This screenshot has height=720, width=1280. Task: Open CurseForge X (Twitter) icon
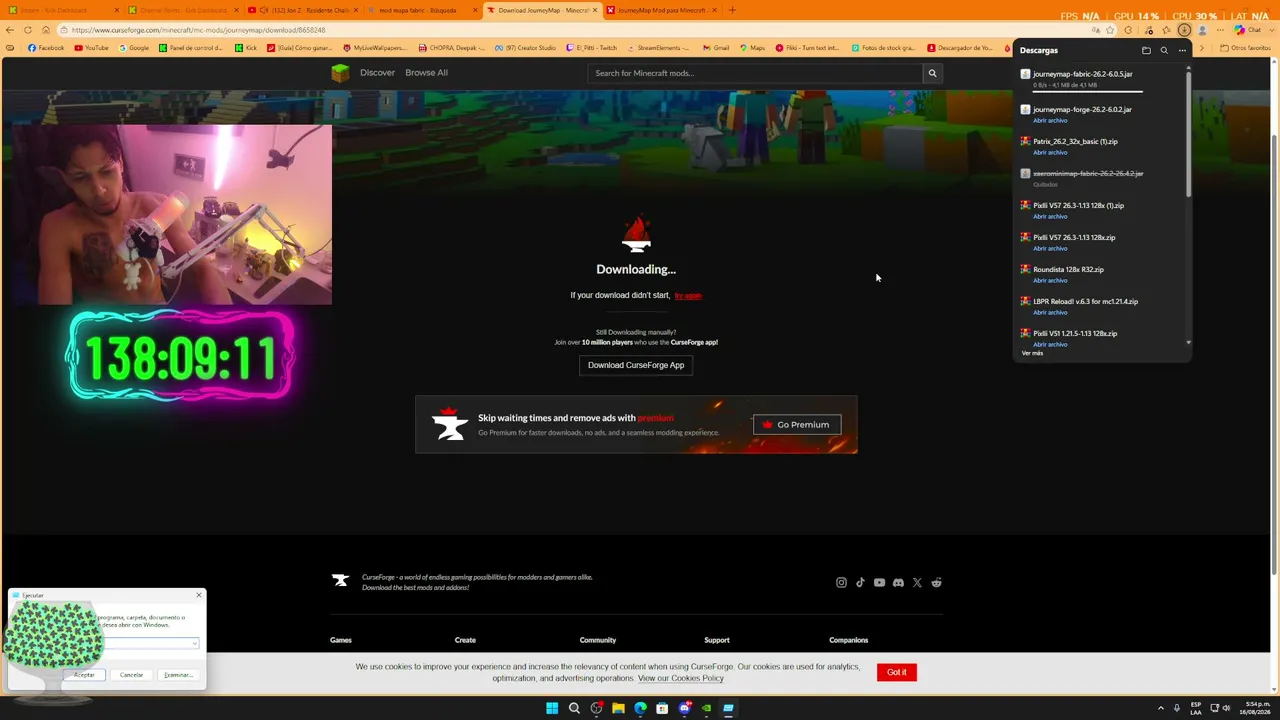coord(917,583)
